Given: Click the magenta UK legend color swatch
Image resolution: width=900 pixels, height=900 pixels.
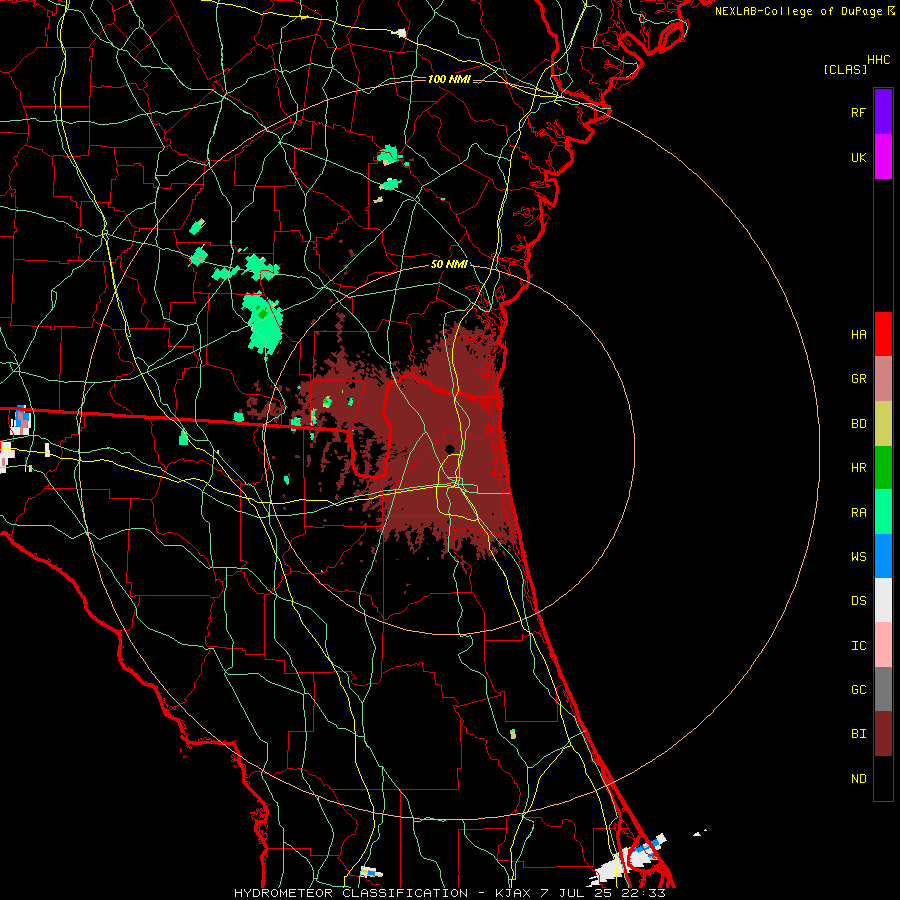Looking at the screenshot, I should tap(883, 157).
